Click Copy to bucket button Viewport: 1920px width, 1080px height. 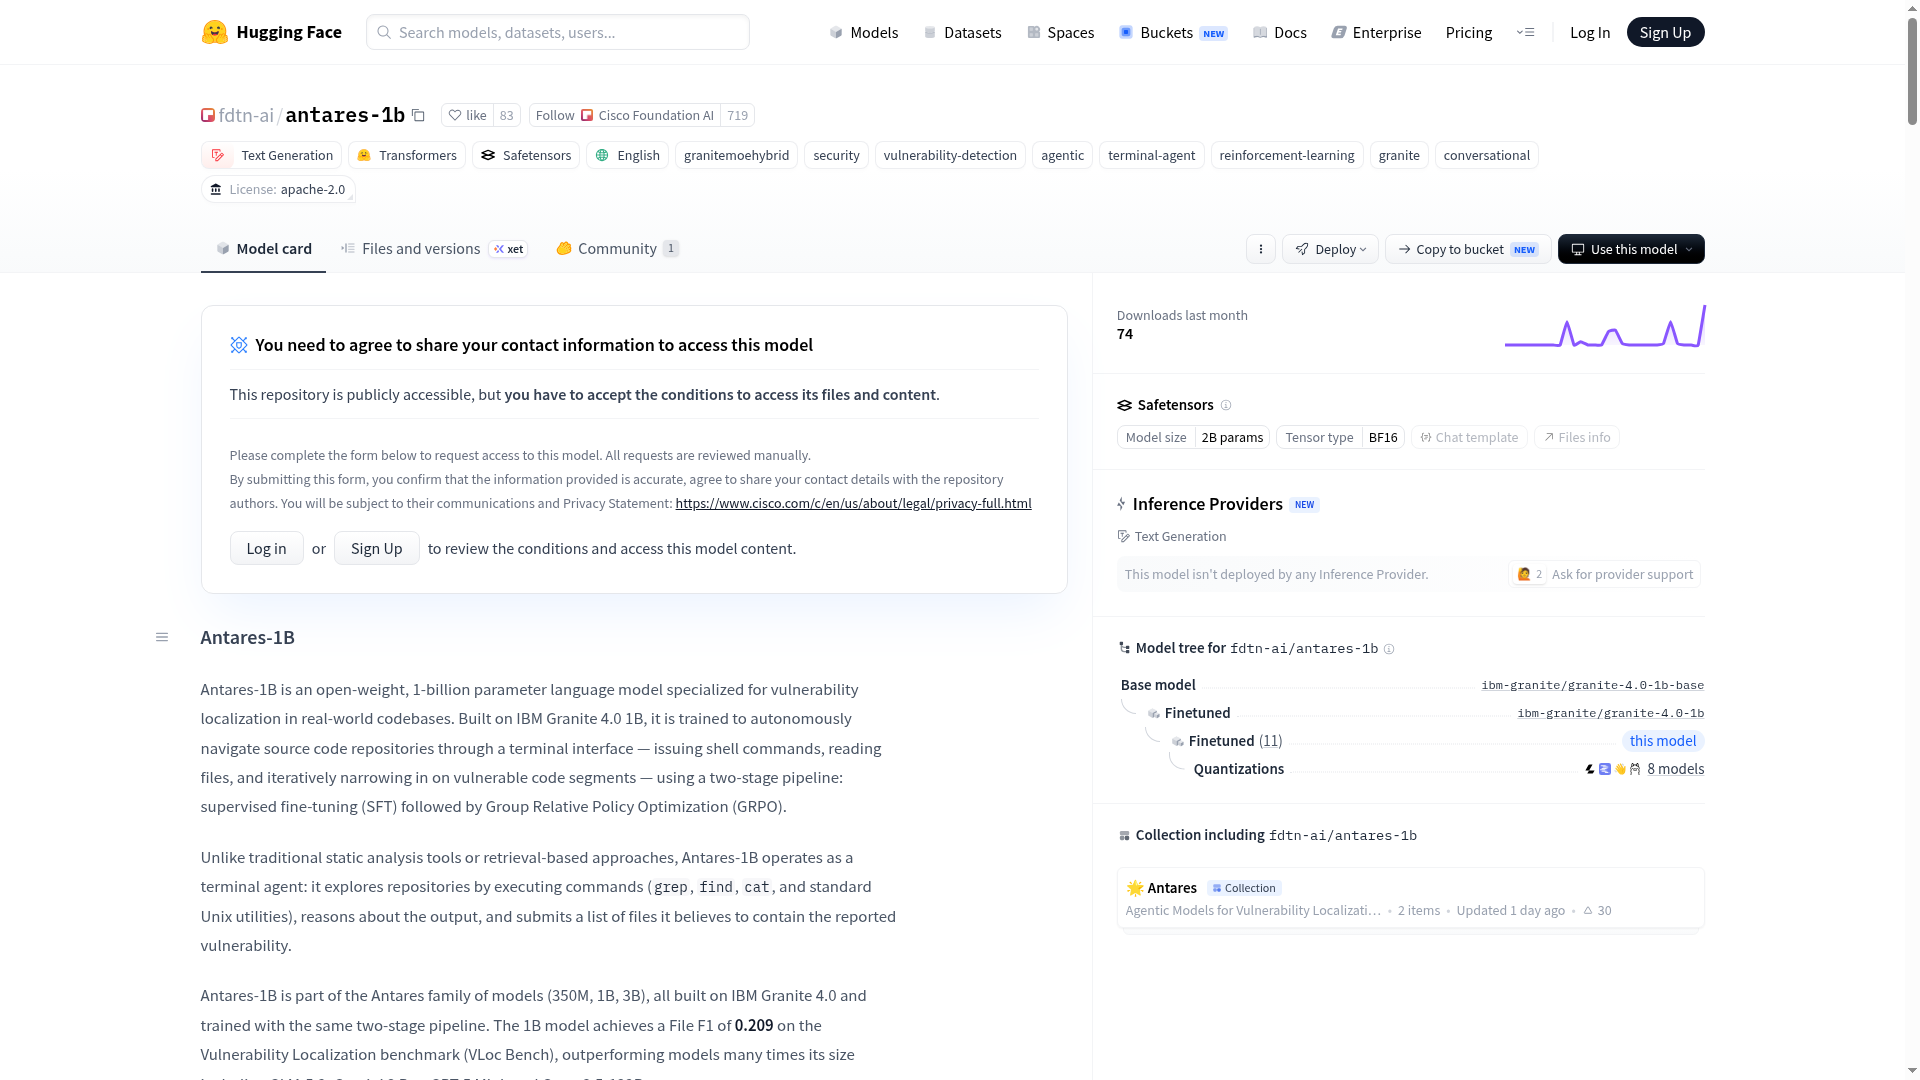[1468, 249]
